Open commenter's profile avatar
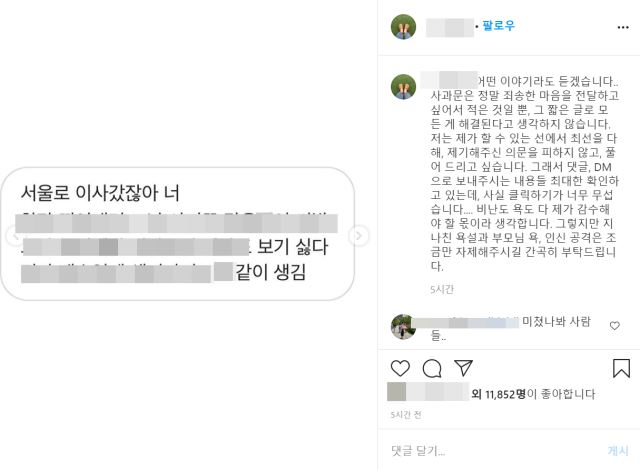The image size is (640, 470). [403, 326]
